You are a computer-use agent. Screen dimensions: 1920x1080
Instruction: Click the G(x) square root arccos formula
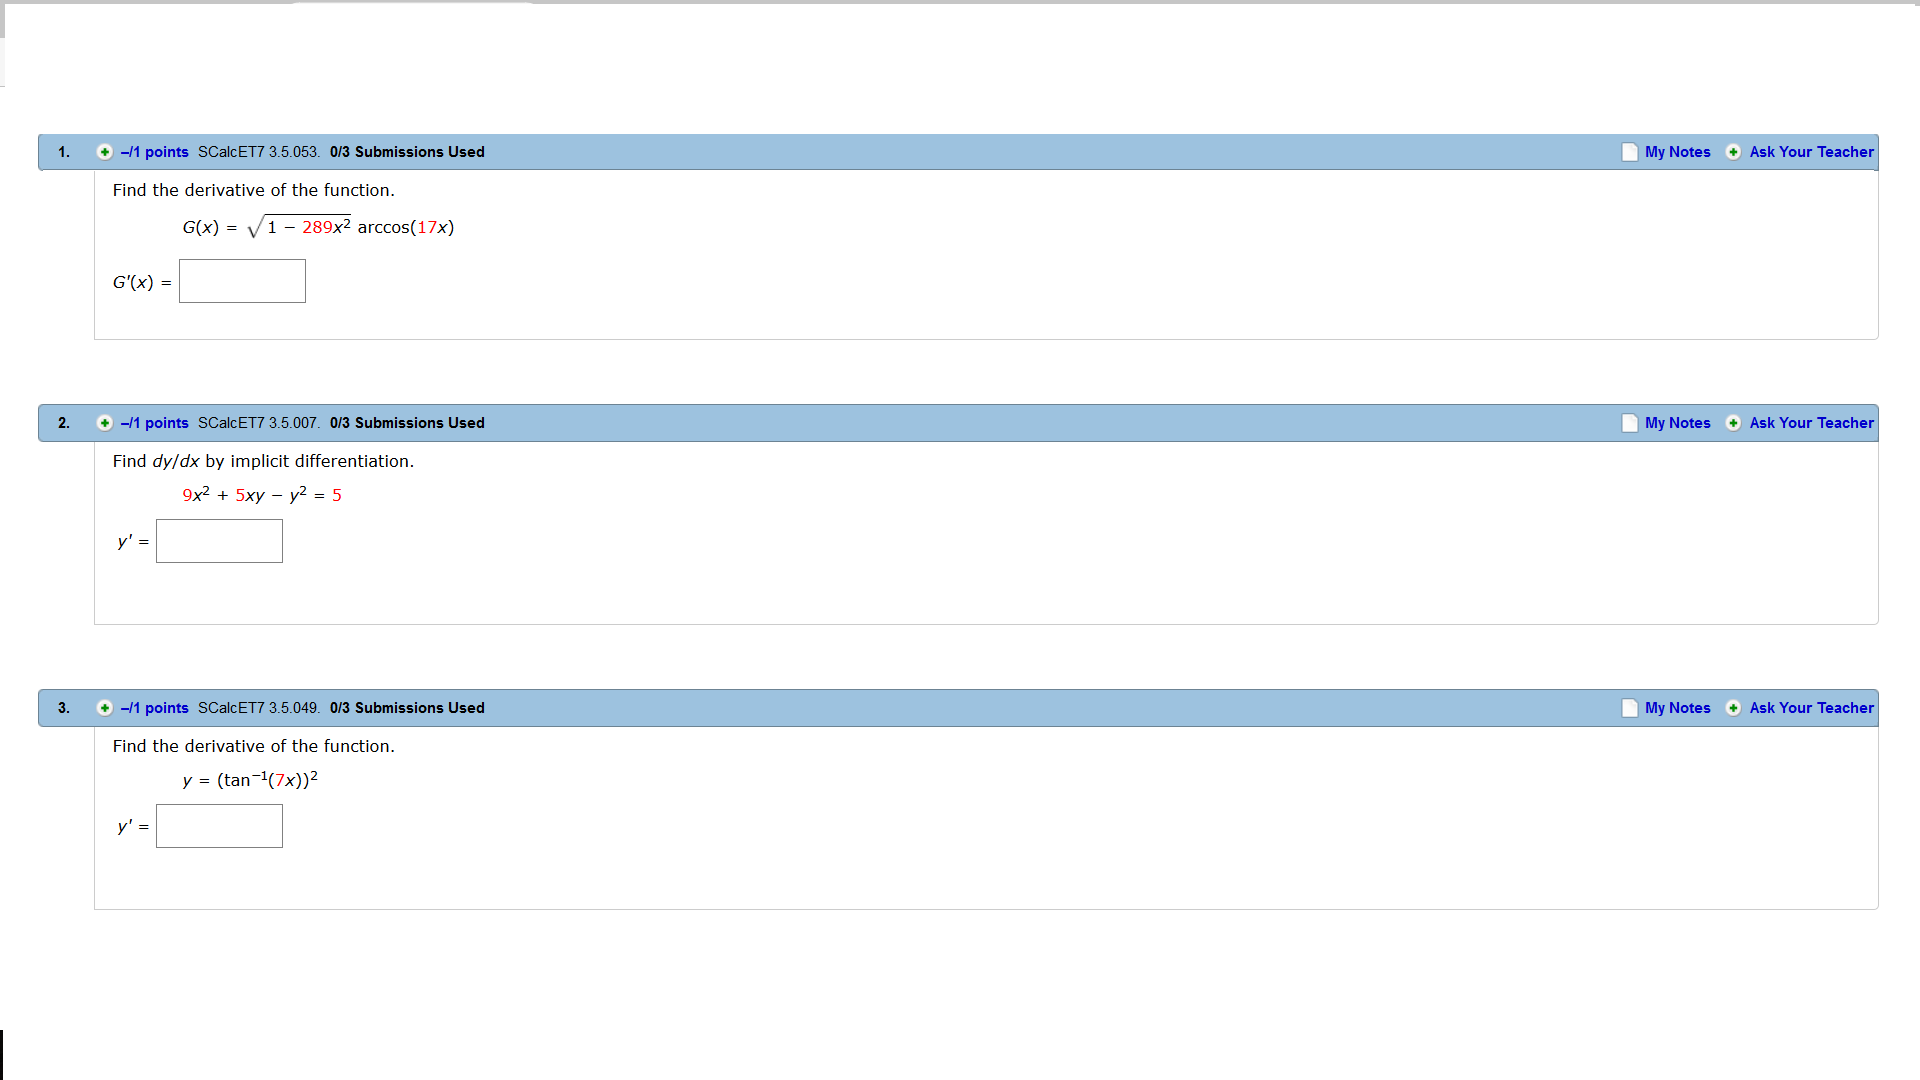coord(318,227)
